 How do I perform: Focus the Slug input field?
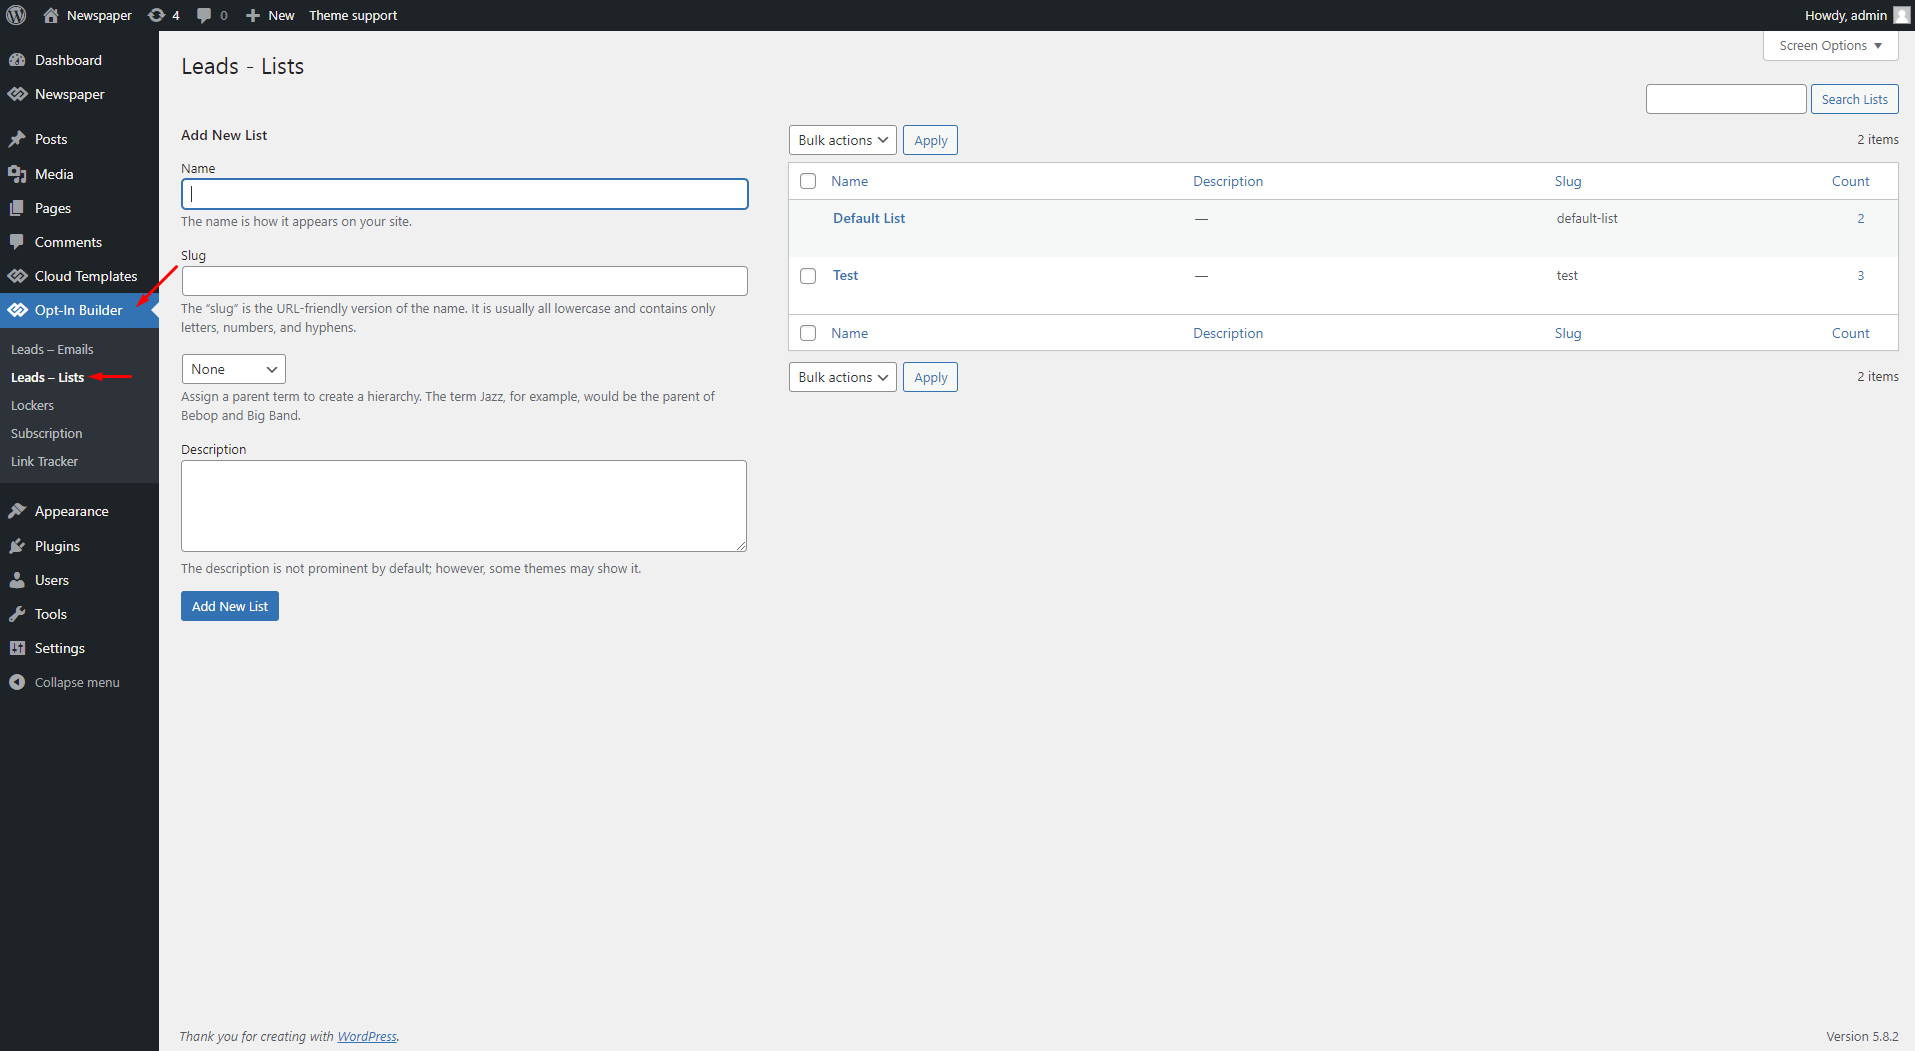(464, 281)
